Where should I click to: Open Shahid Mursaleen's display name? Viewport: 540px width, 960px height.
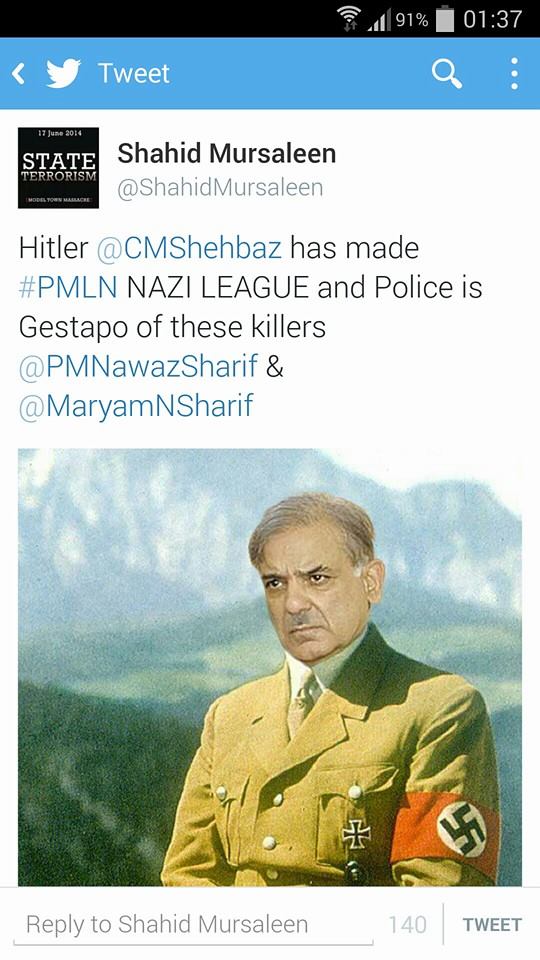click(227, 153)
